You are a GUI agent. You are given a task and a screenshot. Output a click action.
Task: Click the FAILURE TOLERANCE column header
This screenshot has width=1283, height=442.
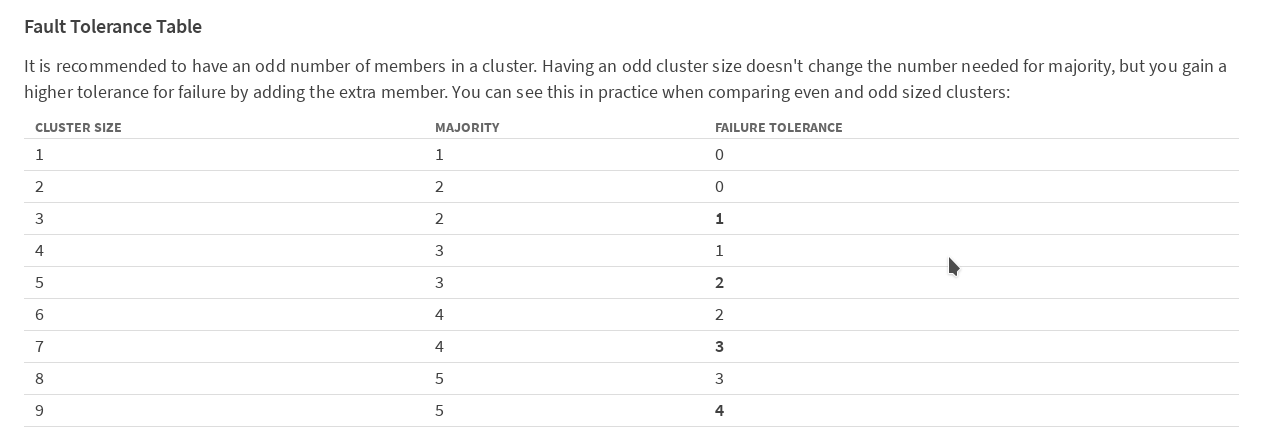pos(778,128)
